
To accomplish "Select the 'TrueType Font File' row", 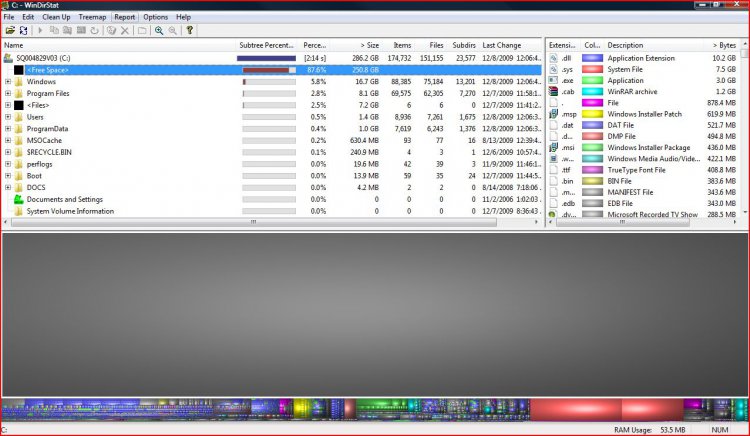I will (x=643, y=170).
